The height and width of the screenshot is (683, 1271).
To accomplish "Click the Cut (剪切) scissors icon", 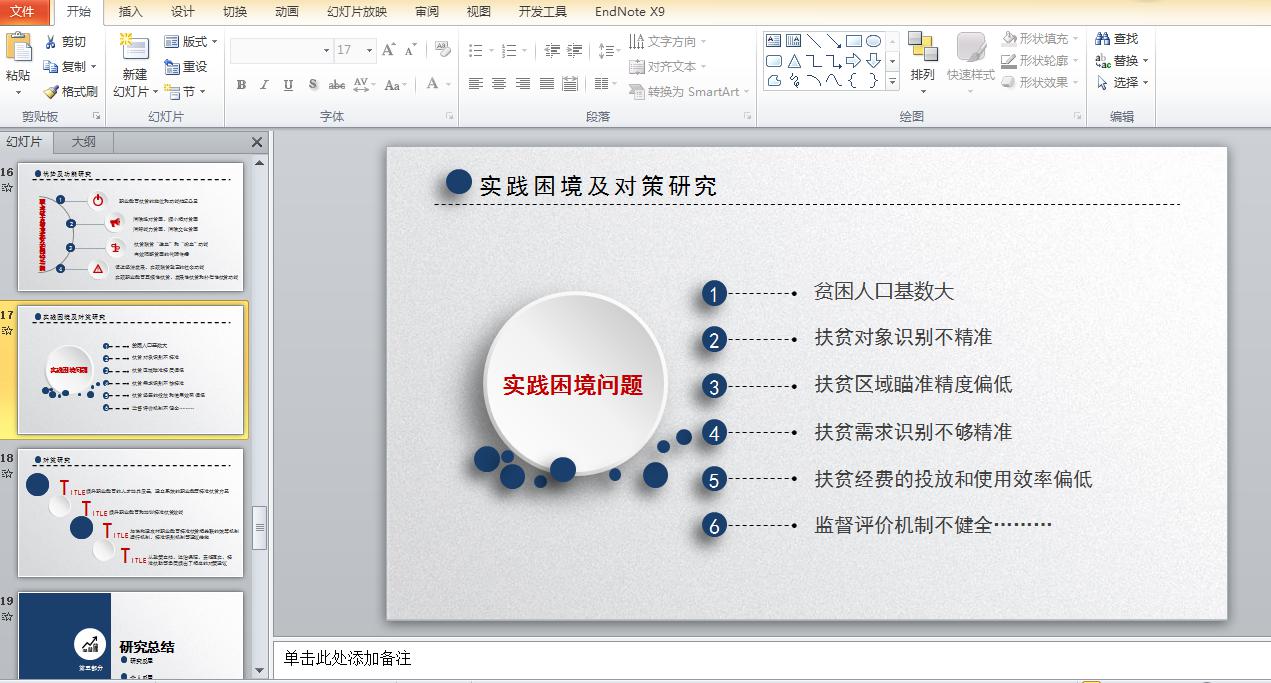I will [x=51, y=42].
